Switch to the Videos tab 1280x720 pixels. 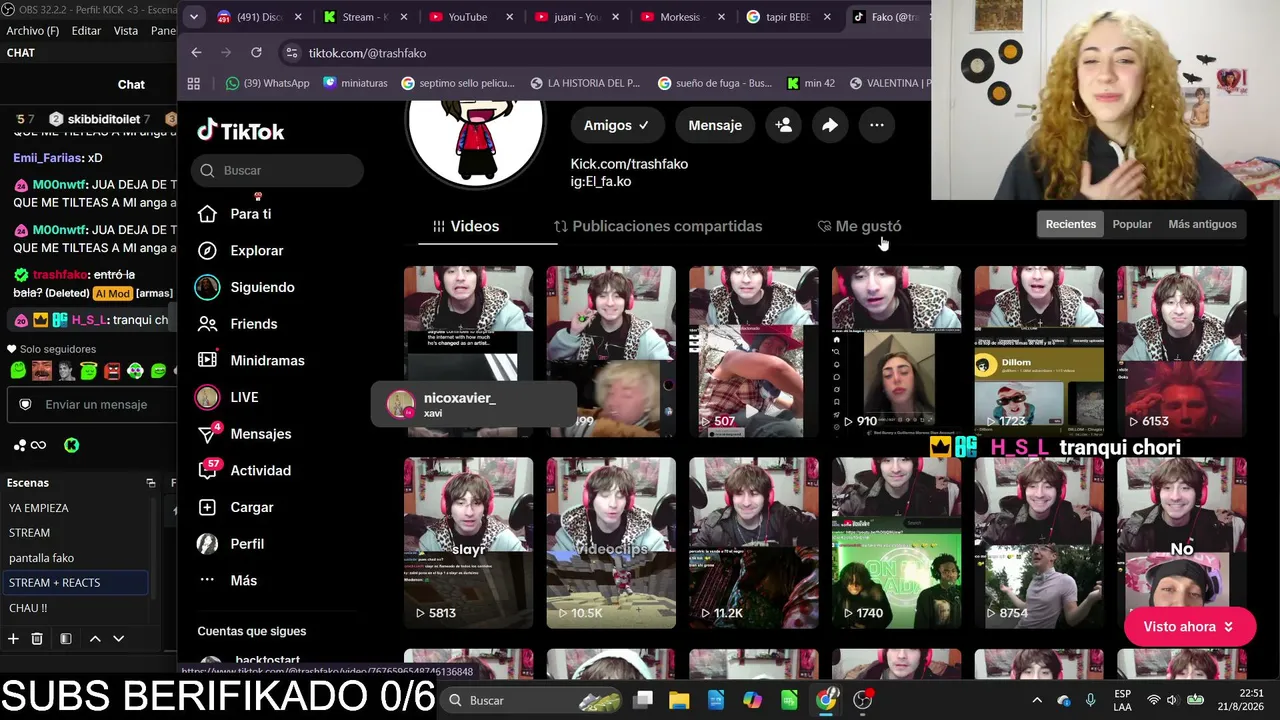[466, 226]
